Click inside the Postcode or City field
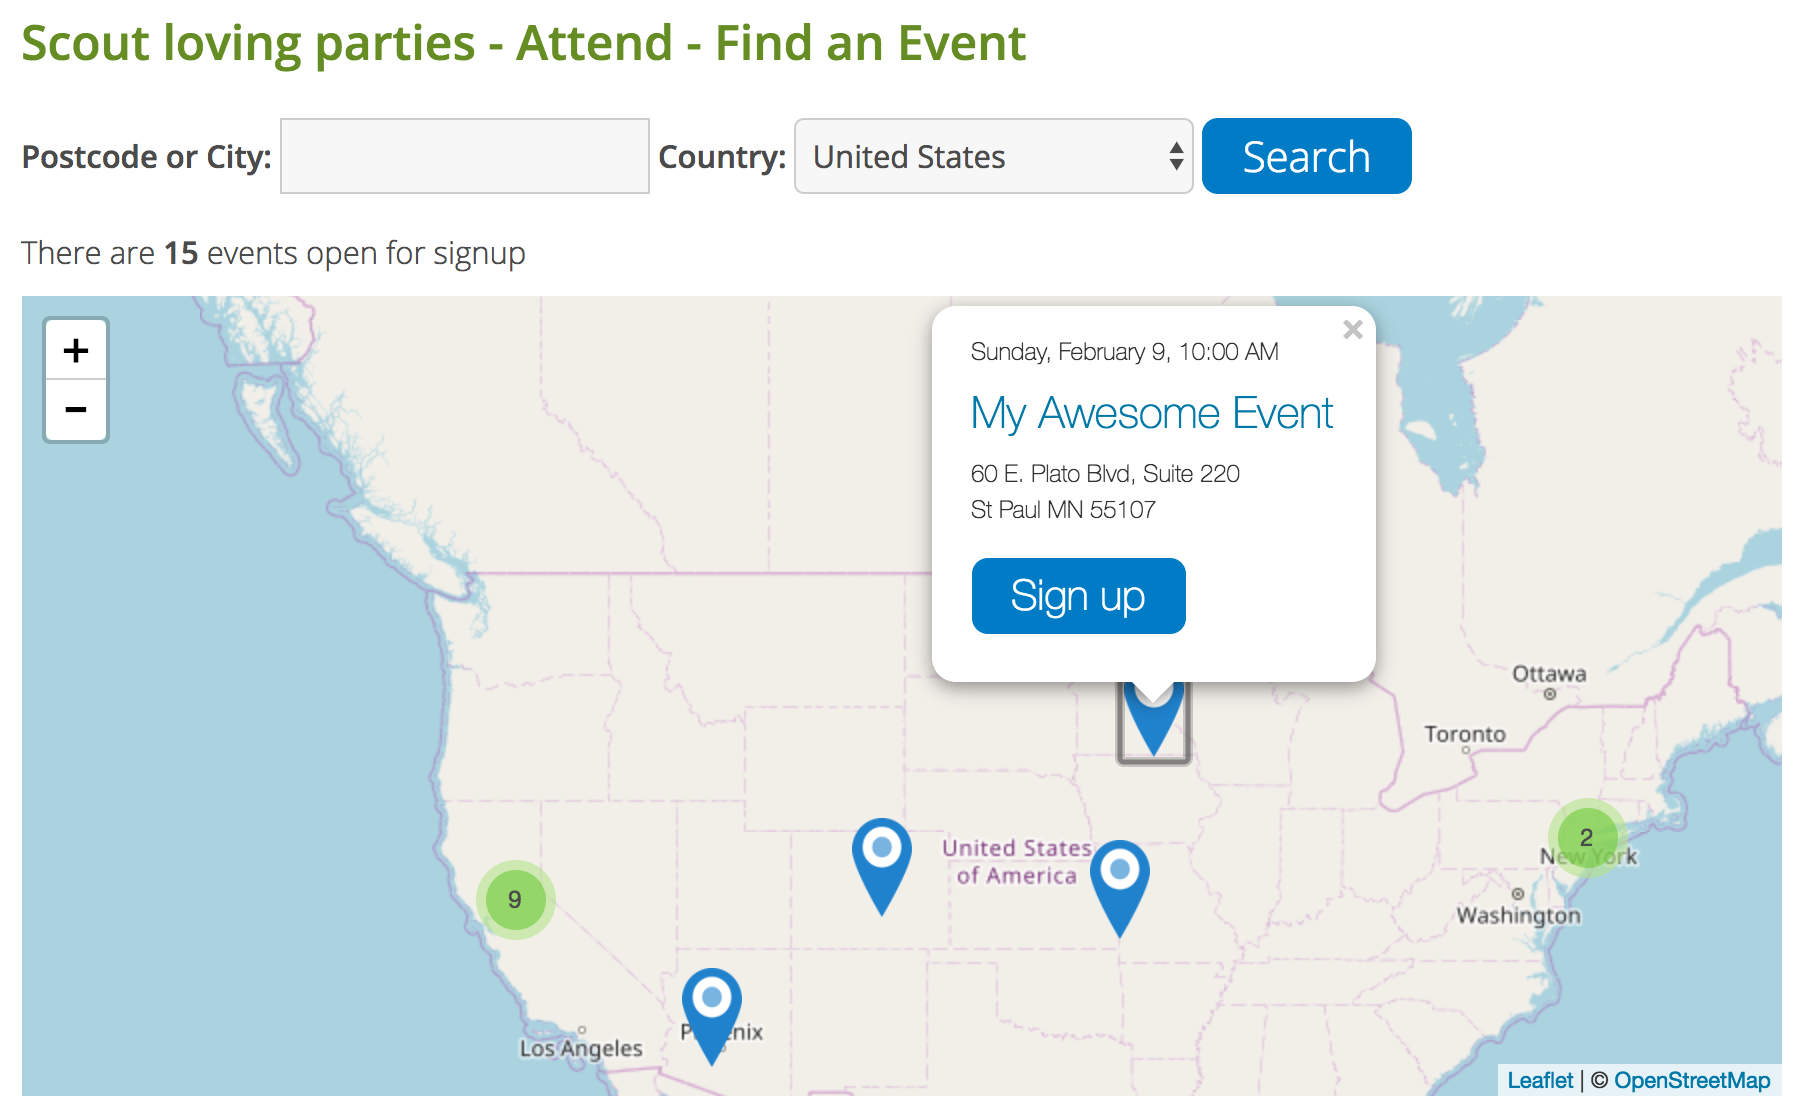This screenshot has height=1110, width=1820. click(x=464, y=156)
